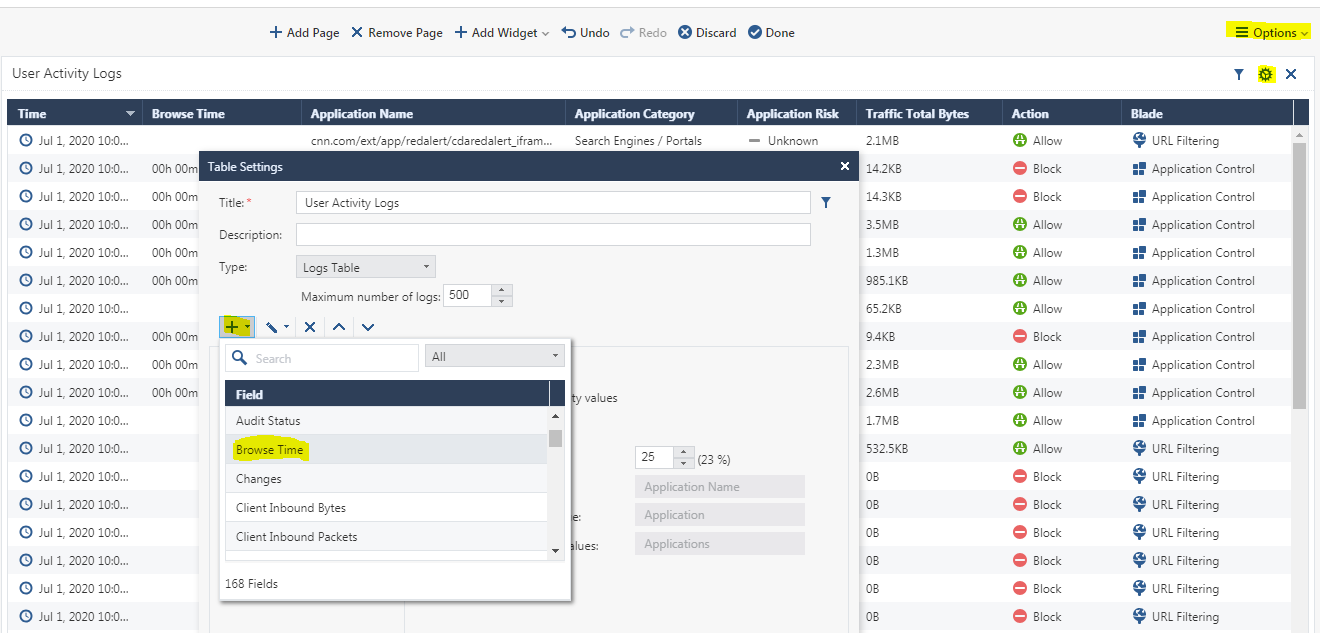Increase maximum number of logs stepper
The width and height of the screenshot is (1320, 633).
click(502, 290)
